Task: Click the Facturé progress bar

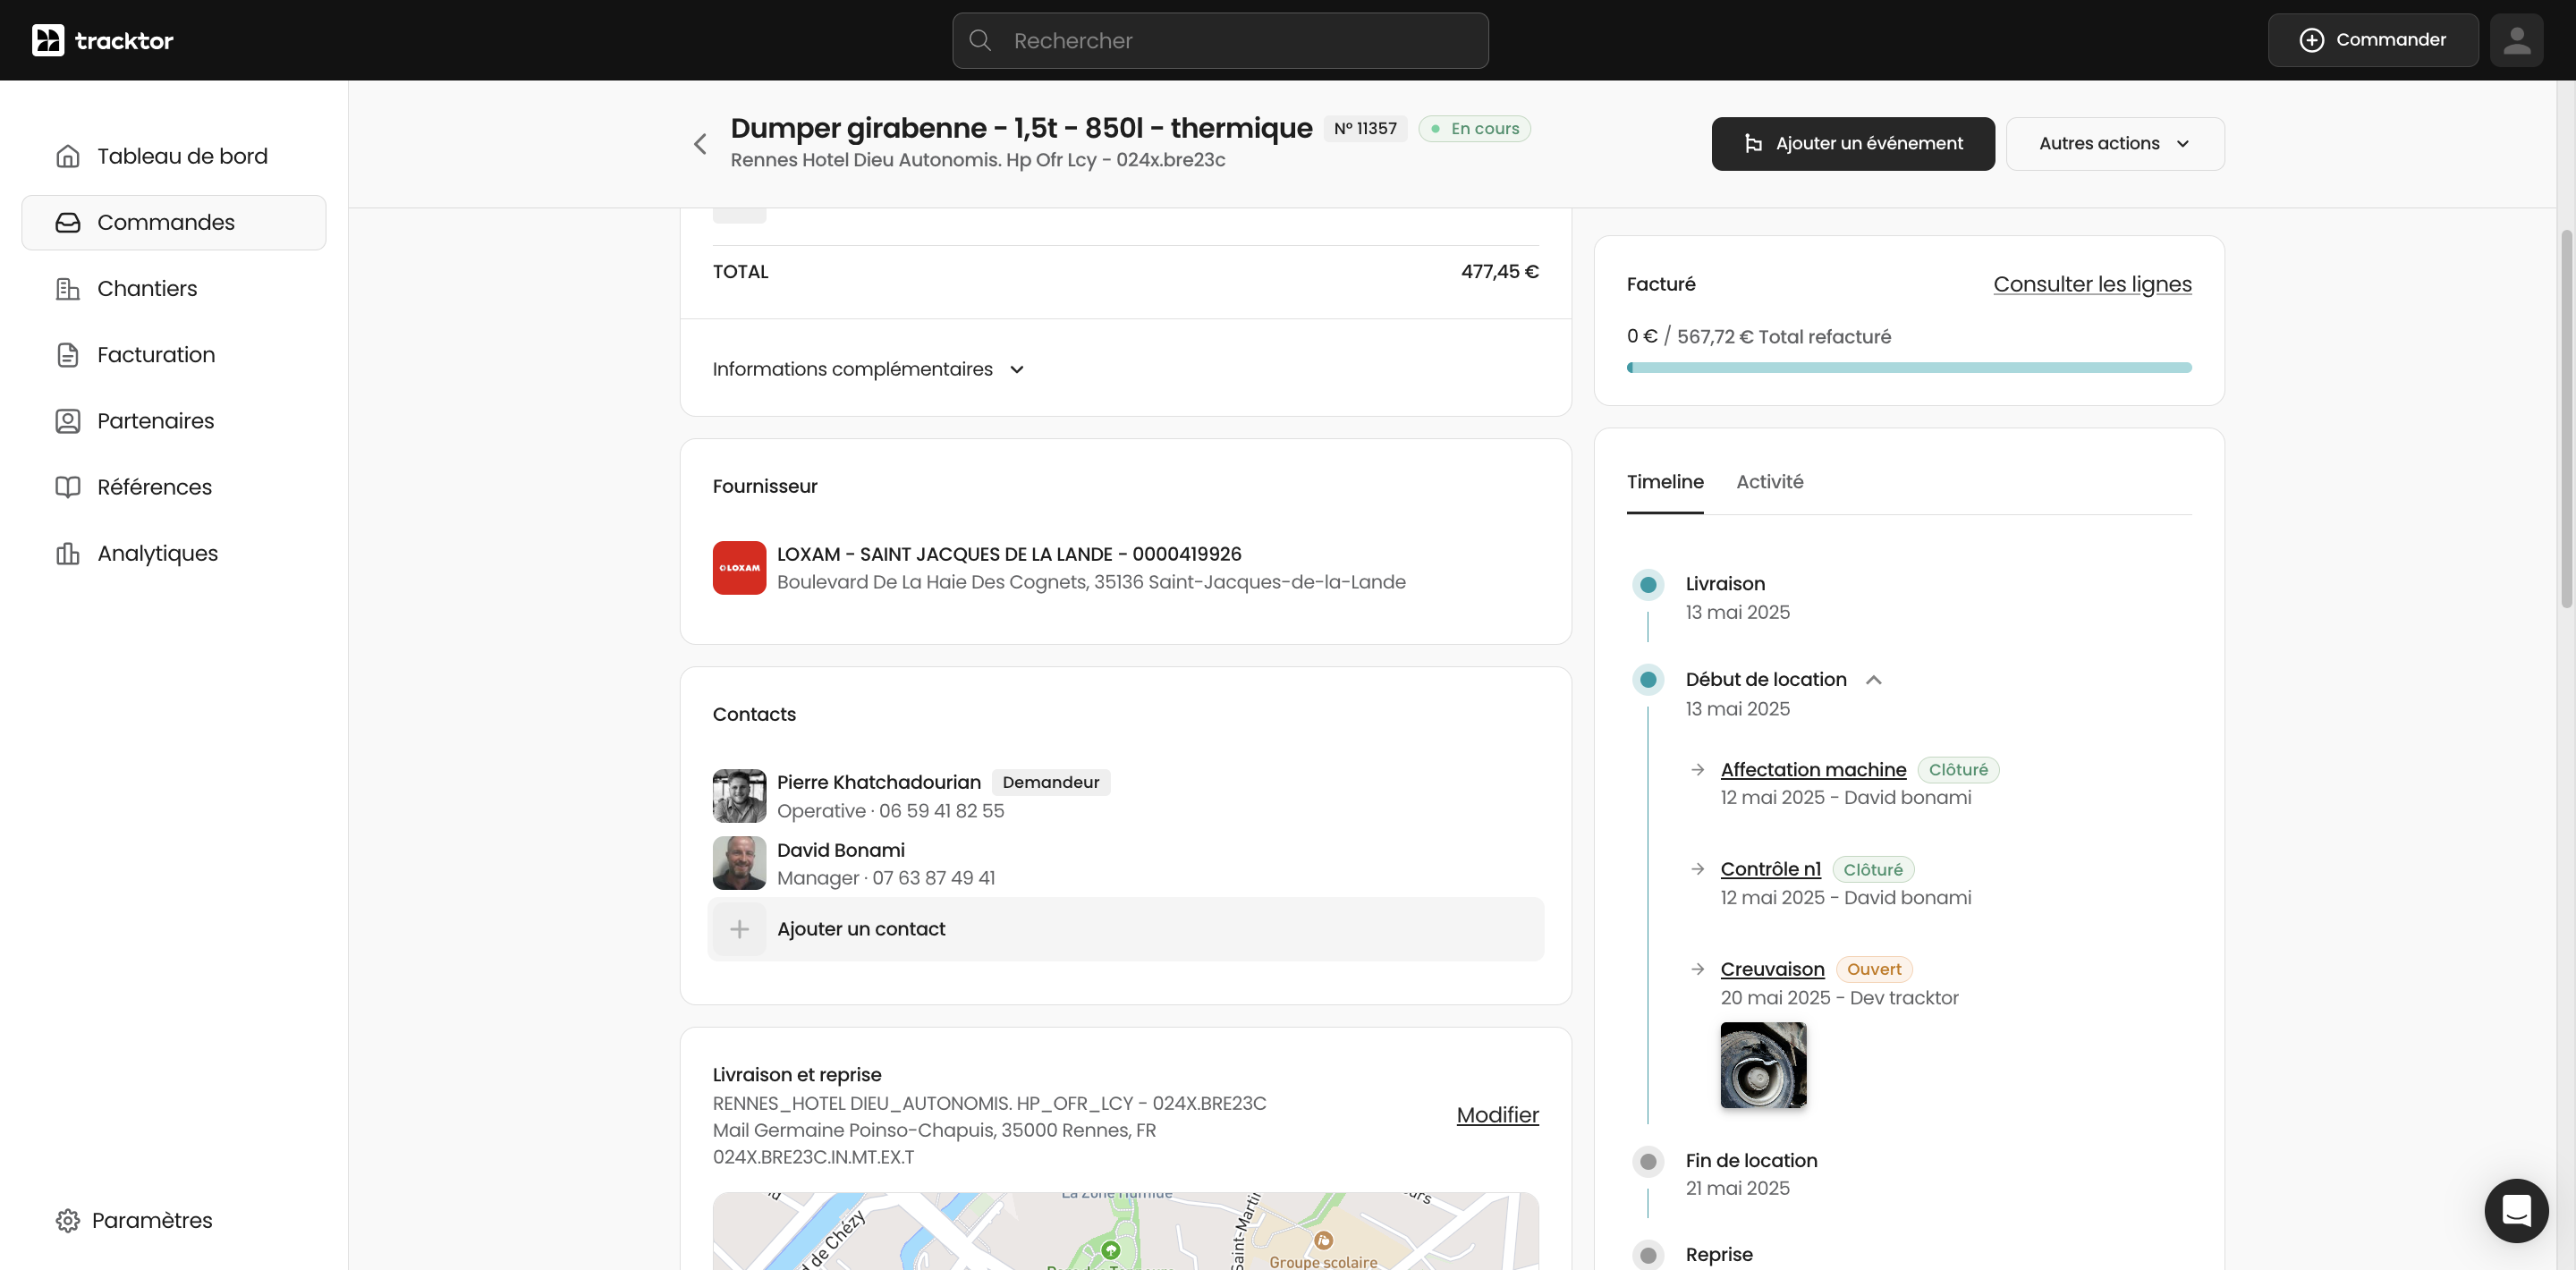Action: [1909, 368]
